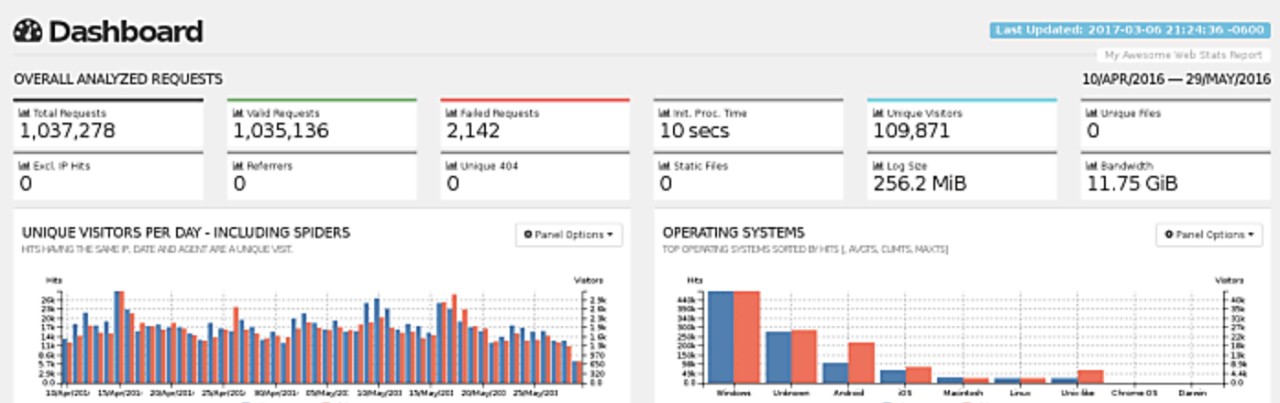Click the 1,035,136 valid requests value
This screenshot has width=1280, height=403.
[282, 130]
